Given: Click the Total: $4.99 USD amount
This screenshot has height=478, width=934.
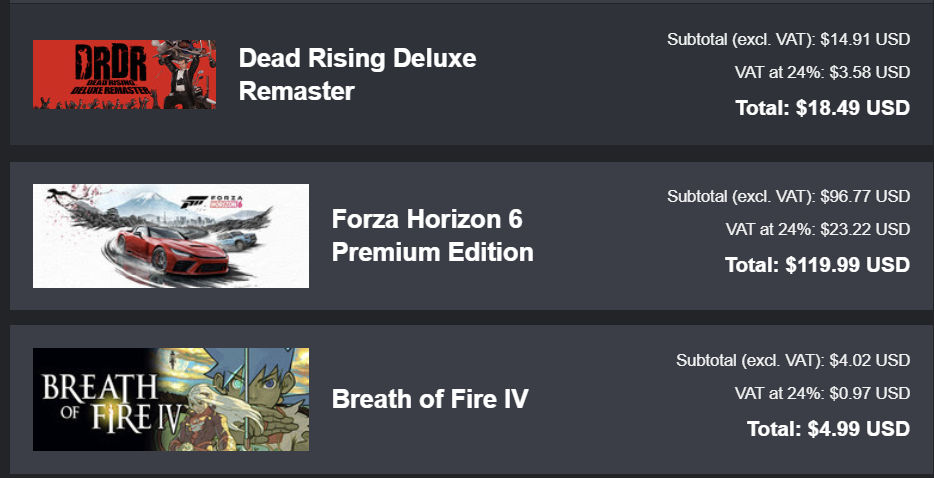Looking at the screenshot, I should click(828, 429).
